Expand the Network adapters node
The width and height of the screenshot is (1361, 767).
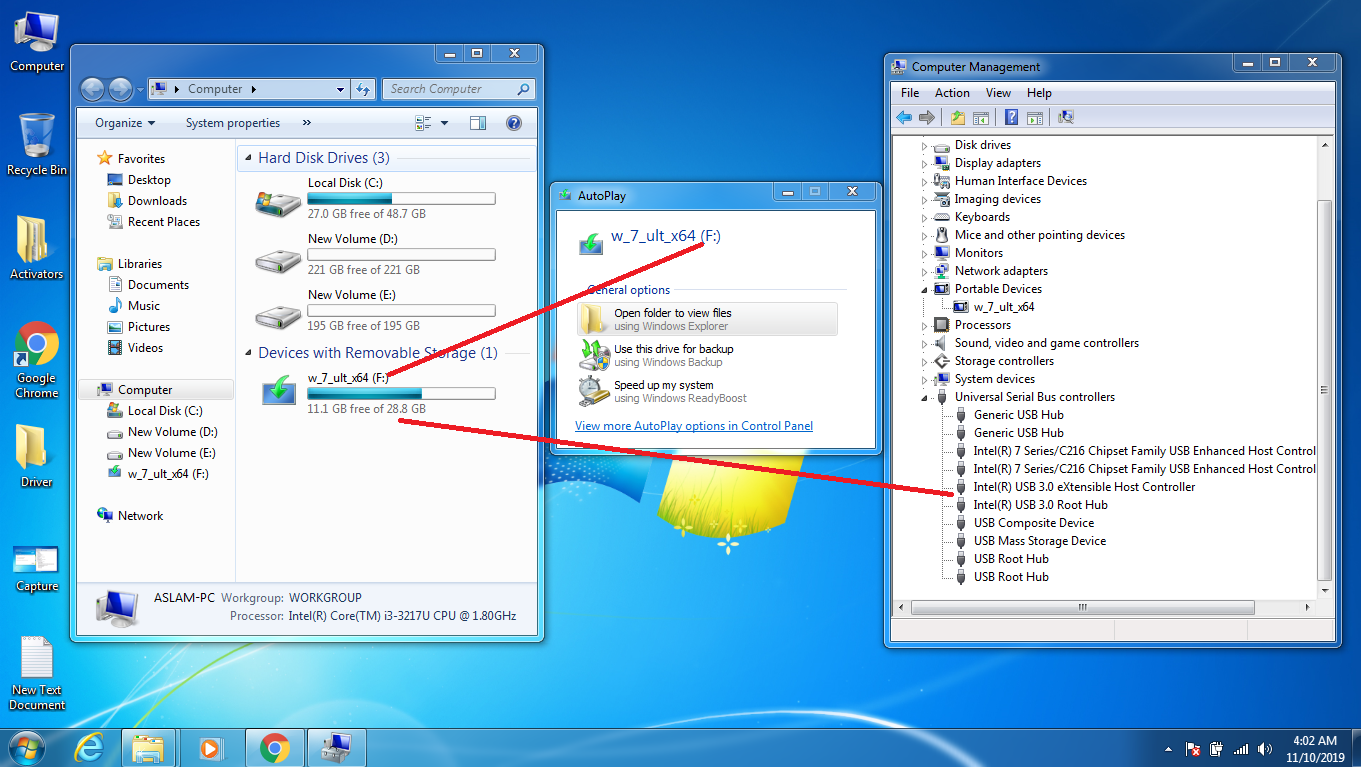(925, 270)
